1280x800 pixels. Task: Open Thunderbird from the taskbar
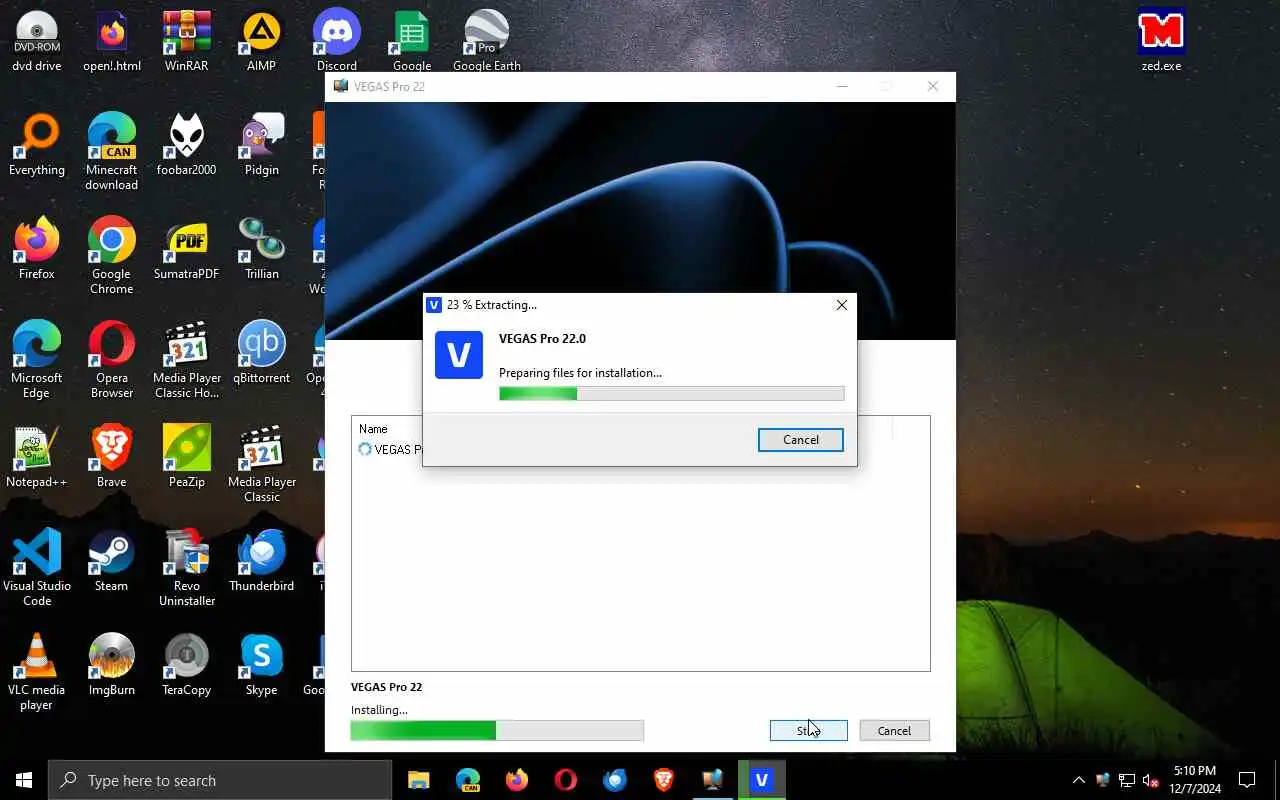tap(615, 780)
